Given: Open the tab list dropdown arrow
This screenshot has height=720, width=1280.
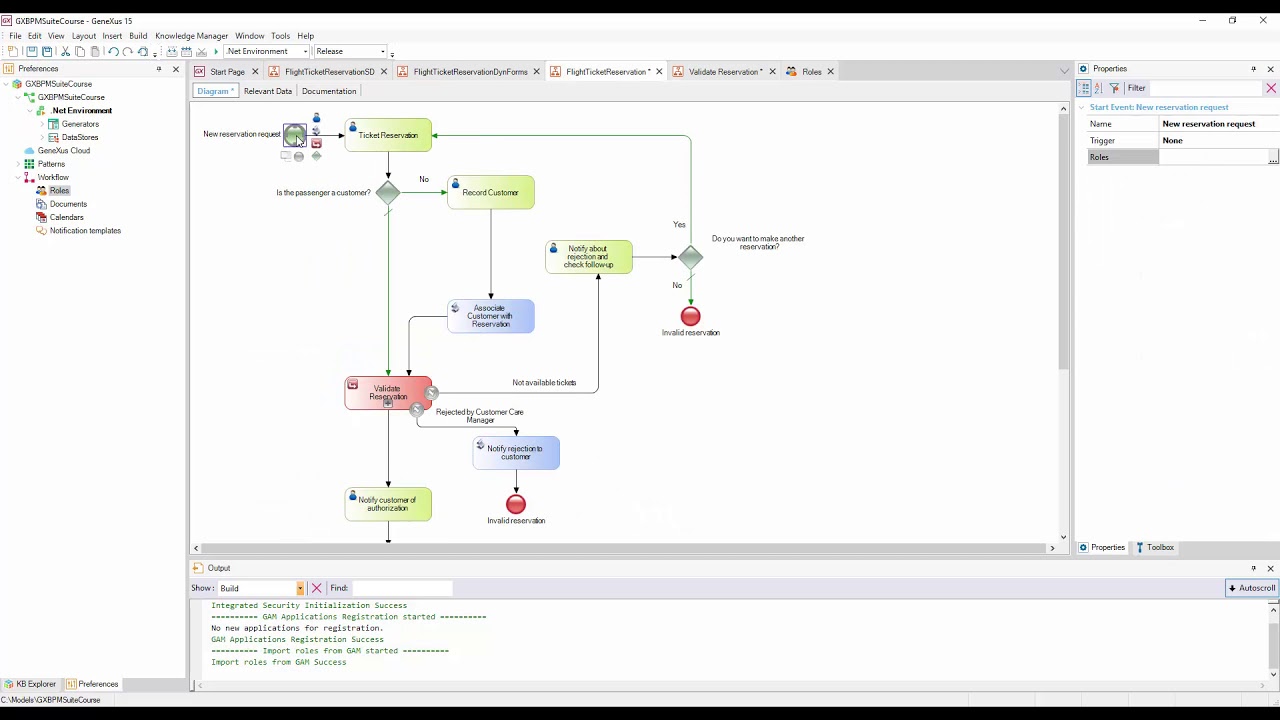Looking at the screenshot, I should 1064,71.
